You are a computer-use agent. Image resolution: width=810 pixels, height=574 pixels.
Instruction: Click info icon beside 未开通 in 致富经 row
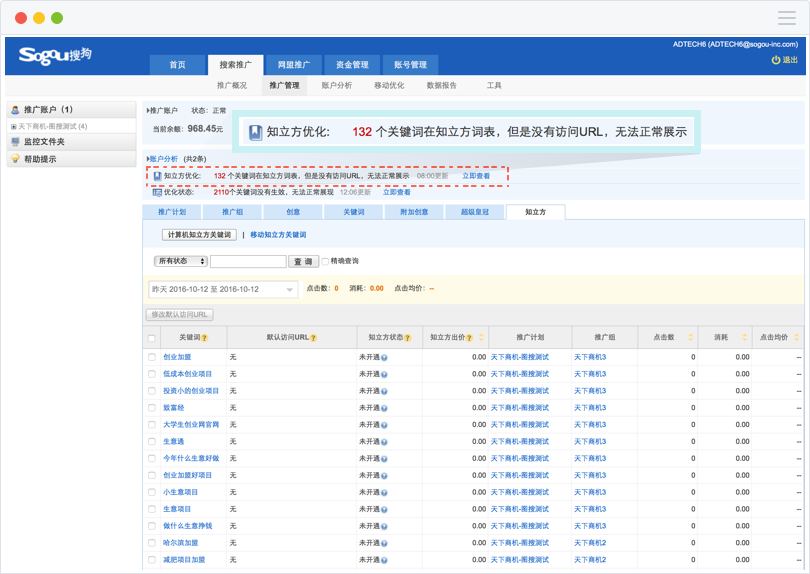pos(384,408)
